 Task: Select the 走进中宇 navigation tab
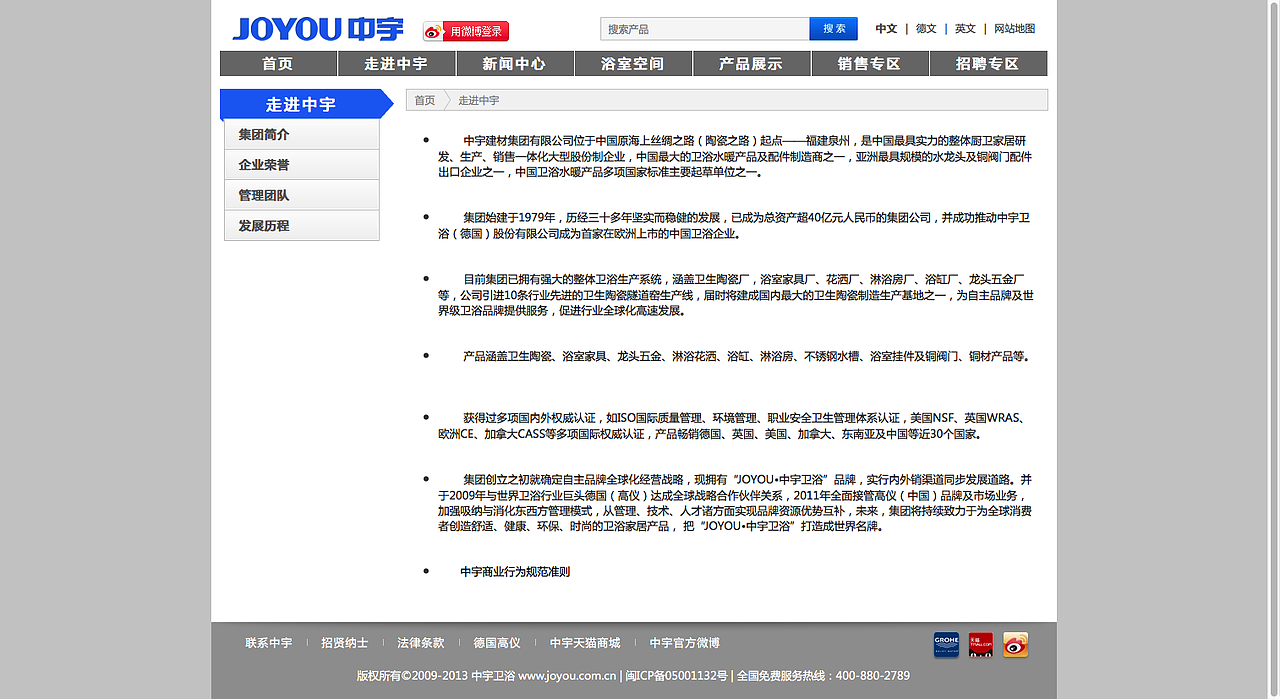[x=397, y=62]
